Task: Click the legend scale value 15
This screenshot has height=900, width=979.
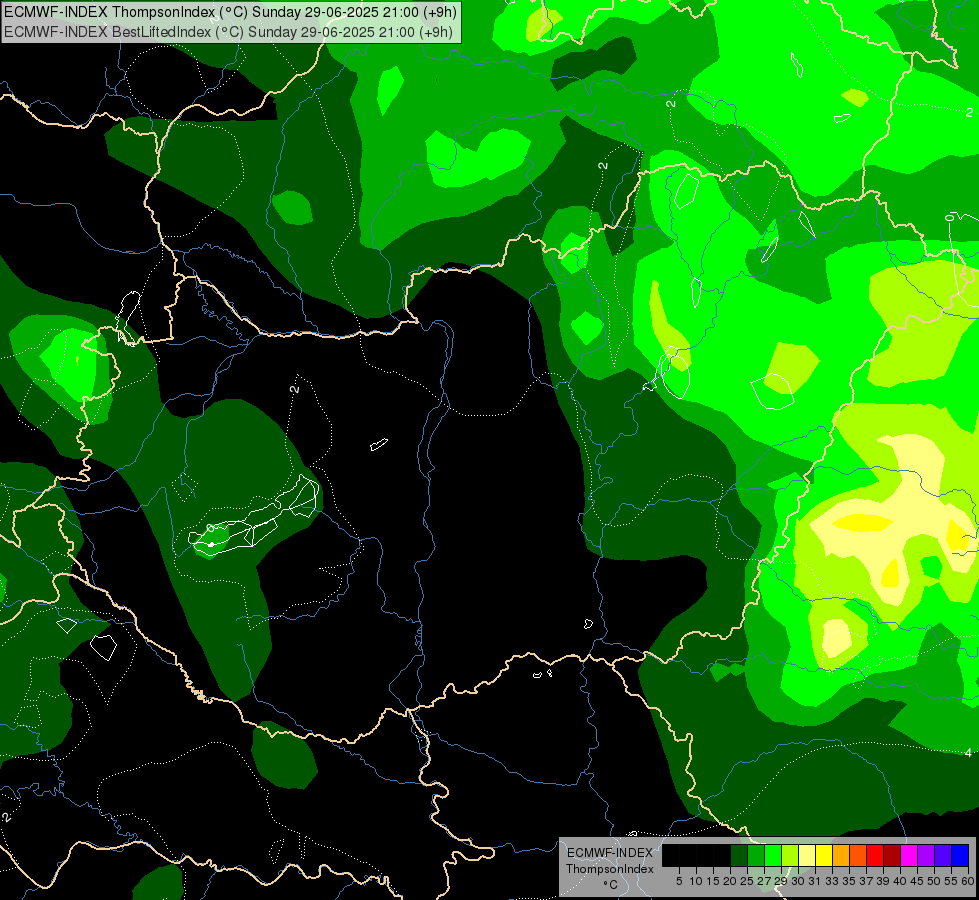Action: pyautogui.click(x=713, y=881)
